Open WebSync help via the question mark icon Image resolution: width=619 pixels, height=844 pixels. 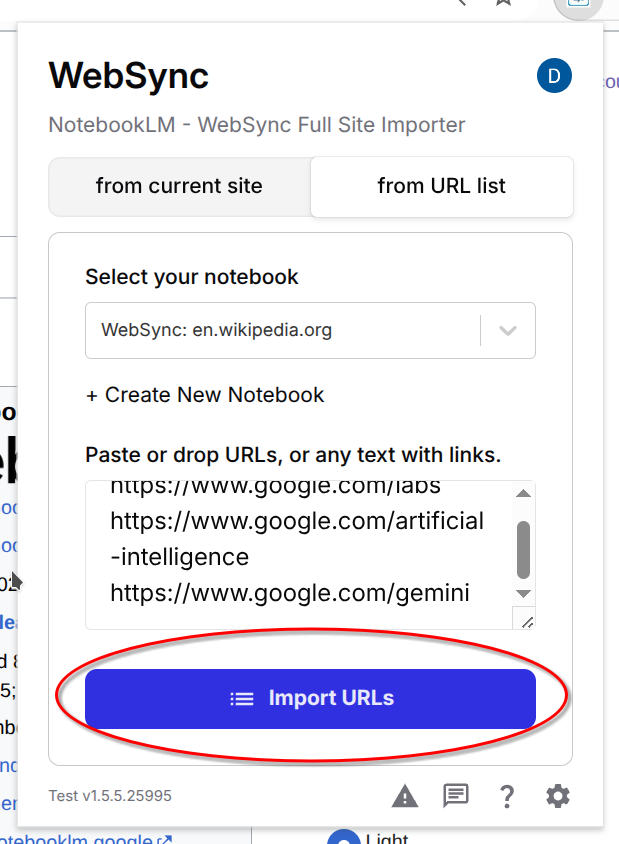pyautogui.click(x=507, y=796)
